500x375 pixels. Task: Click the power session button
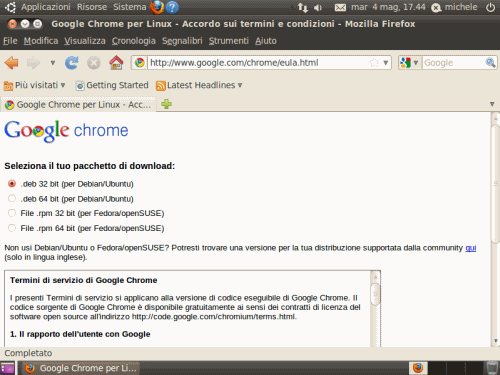coord(490,7)
